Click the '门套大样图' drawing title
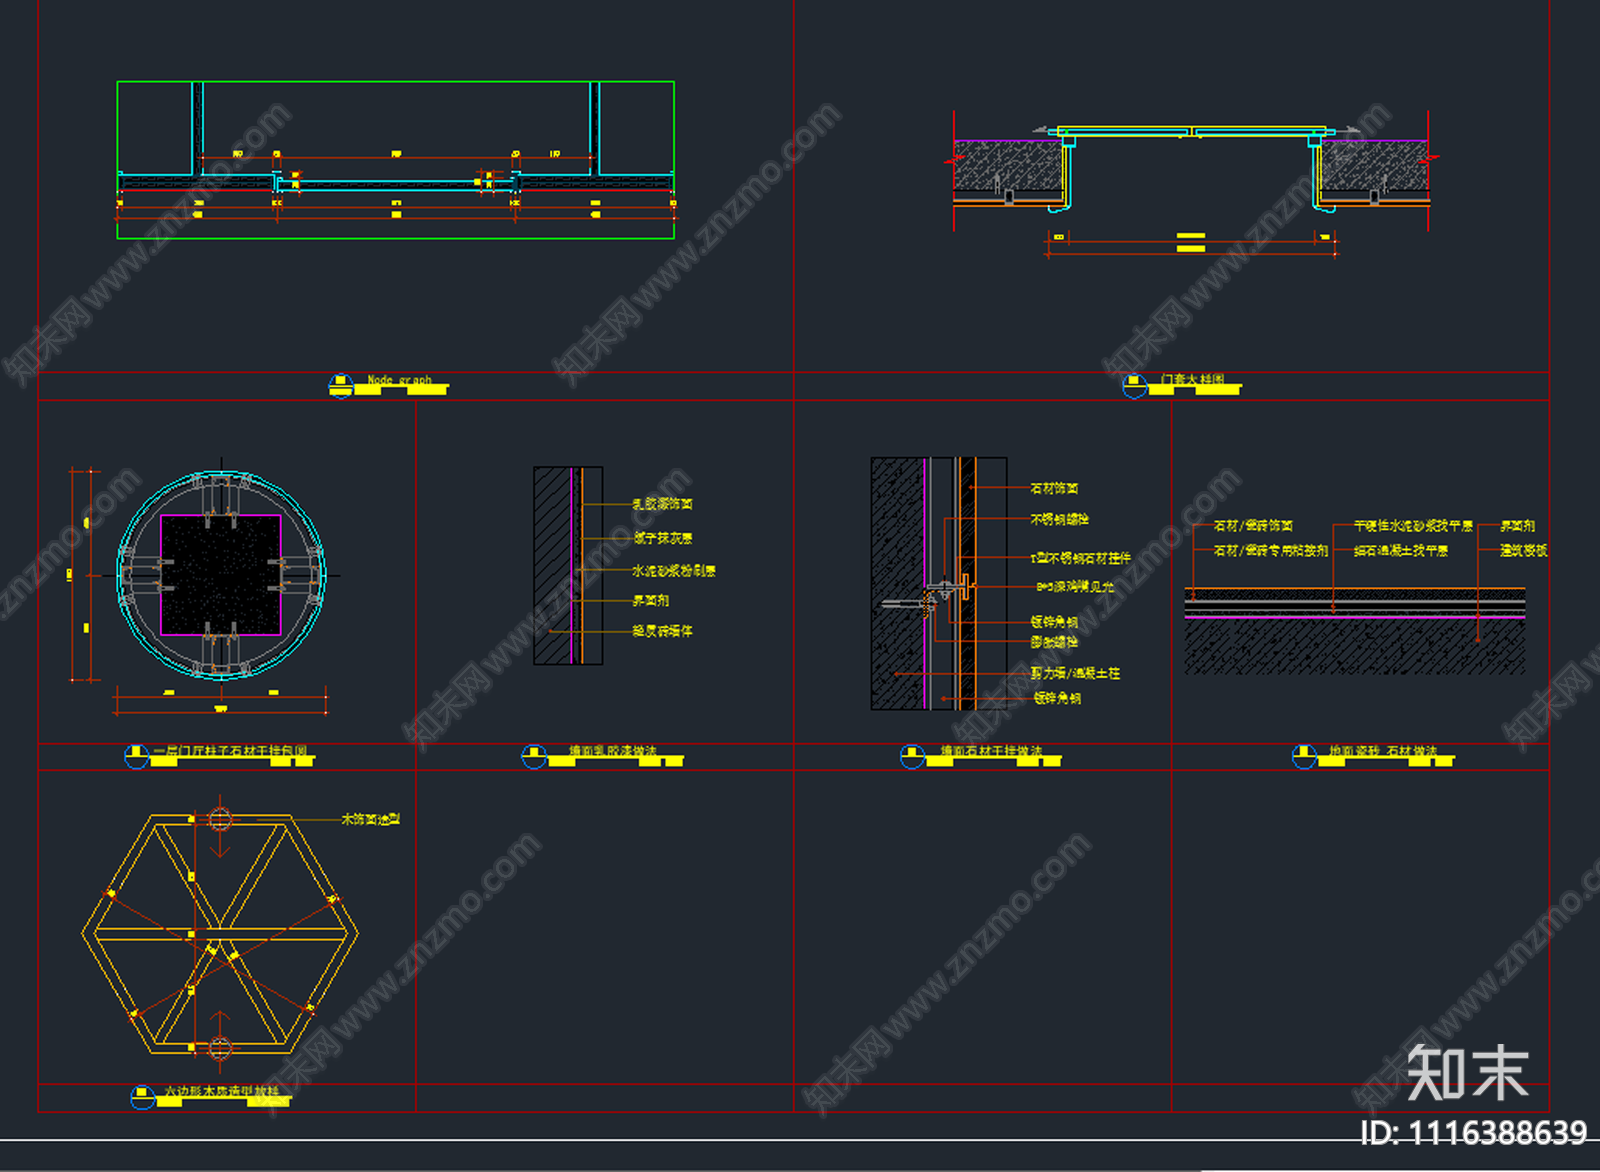This screenshot has width=1600, height=1172. [x=1192, y=380]
